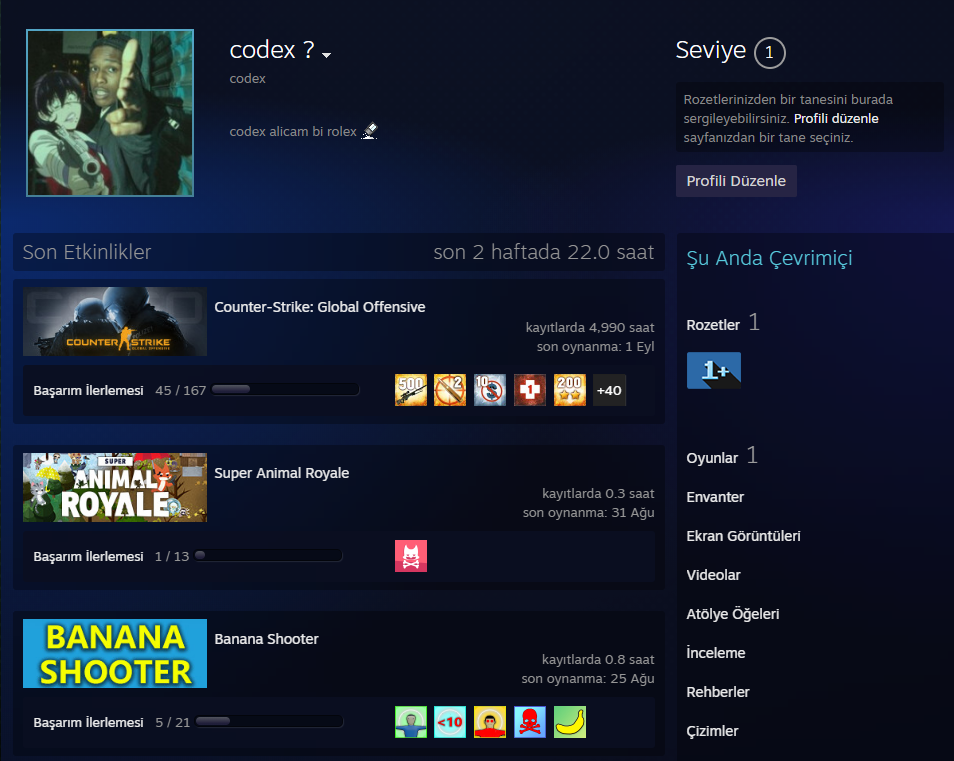Click the 'son 2 haftada 22.0 saat' text
The width and height of the screenshot is (954, 761).
tap(544, 252)
